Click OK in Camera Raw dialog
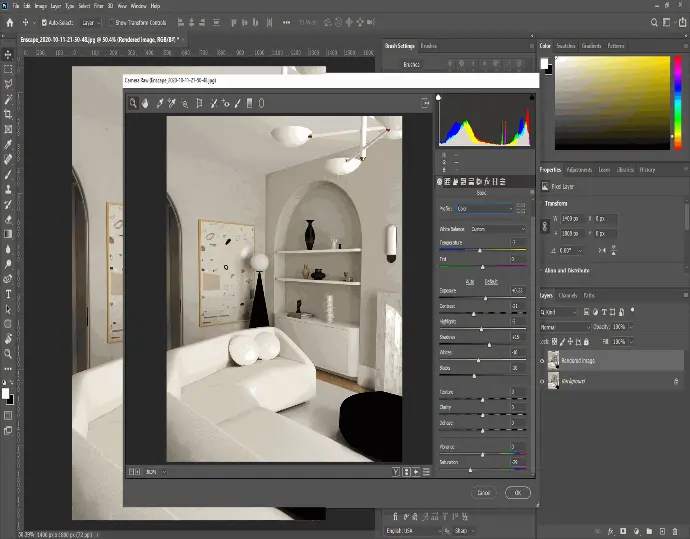690x539 pixels. (517, 492)
